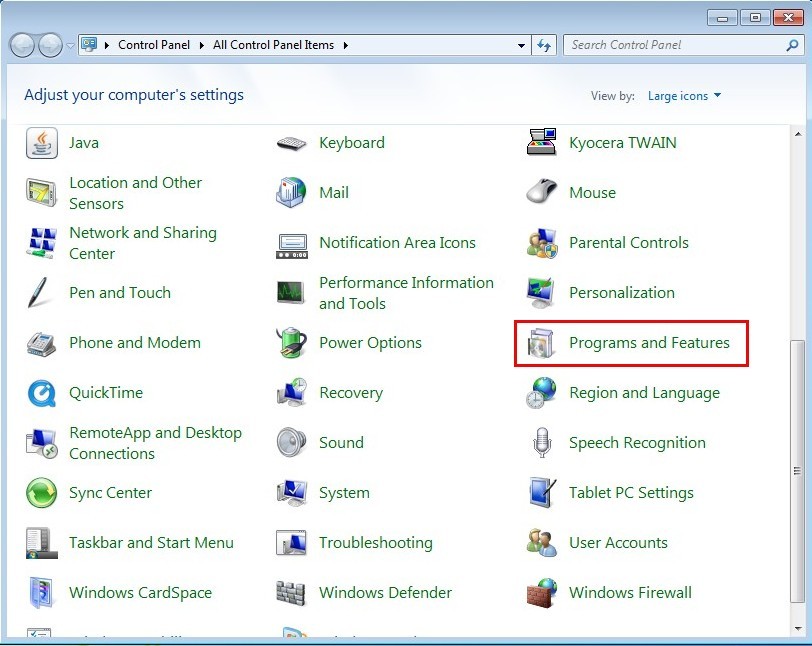
Task: Click the address bar refresh button
Action: tap(545, 45)
